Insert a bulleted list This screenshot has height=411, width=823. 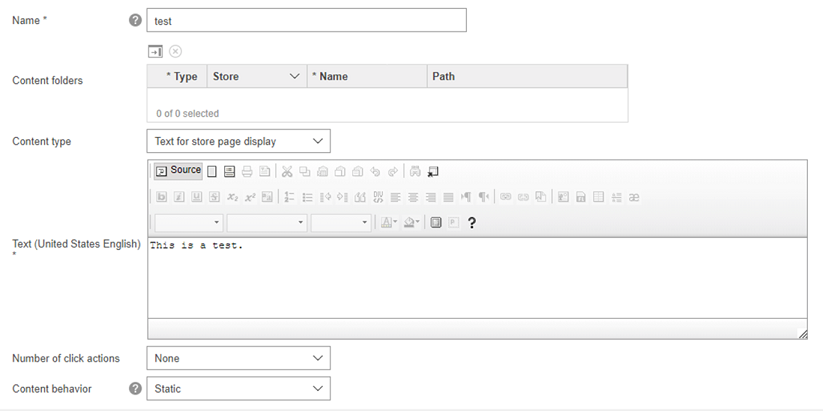307,197
